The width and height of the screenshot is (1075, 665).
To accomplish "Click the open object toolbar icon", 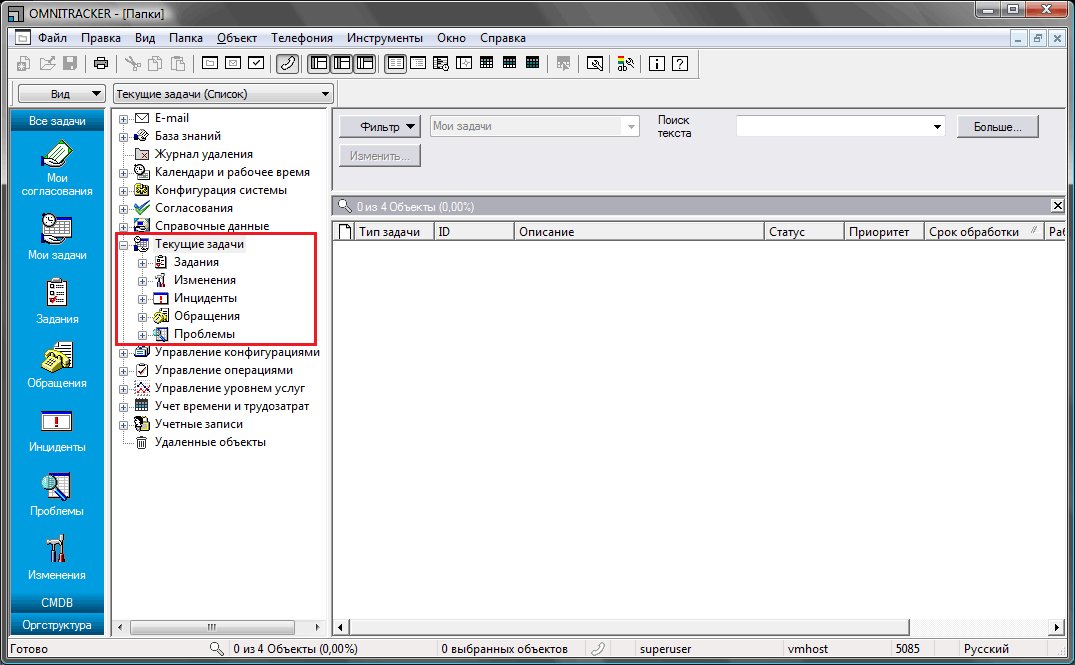I will [47, 64].
